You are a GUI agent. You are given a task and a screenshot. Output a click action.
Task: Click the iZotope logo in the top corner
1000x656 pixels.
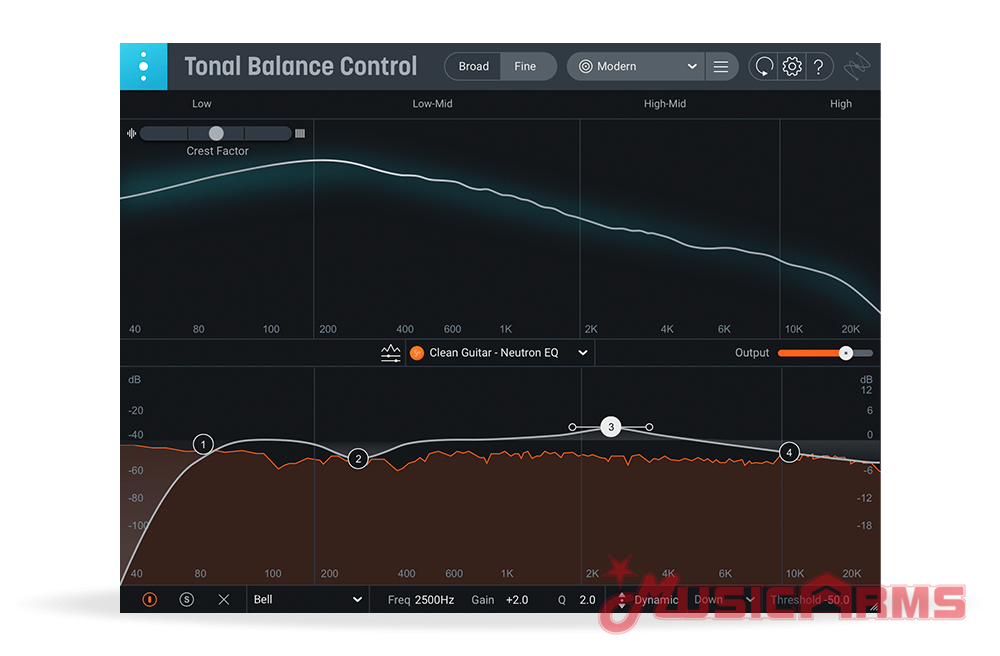[856, 67]
